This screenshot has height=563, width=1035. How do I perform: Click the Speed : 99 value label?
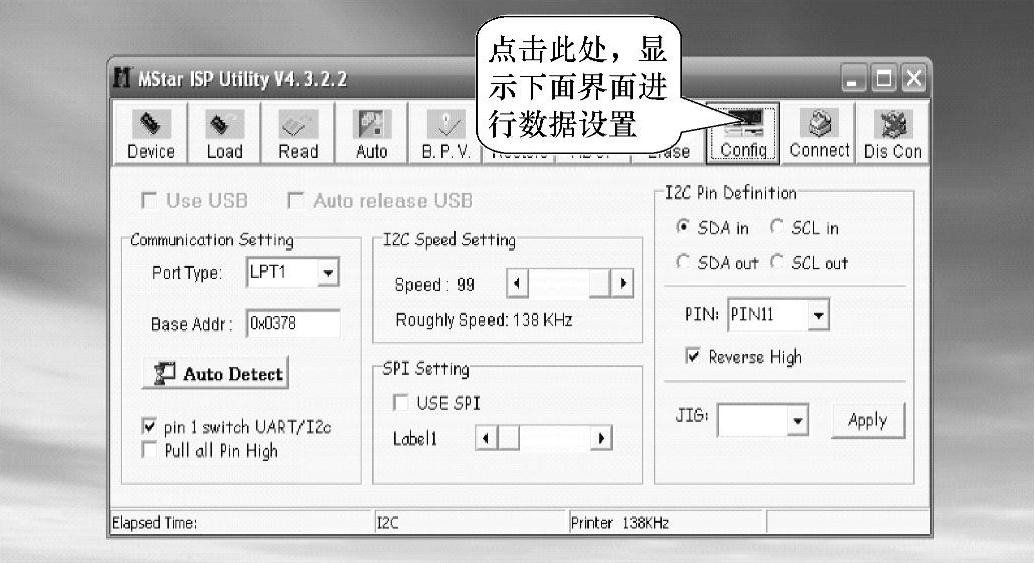tap(434, 284)
